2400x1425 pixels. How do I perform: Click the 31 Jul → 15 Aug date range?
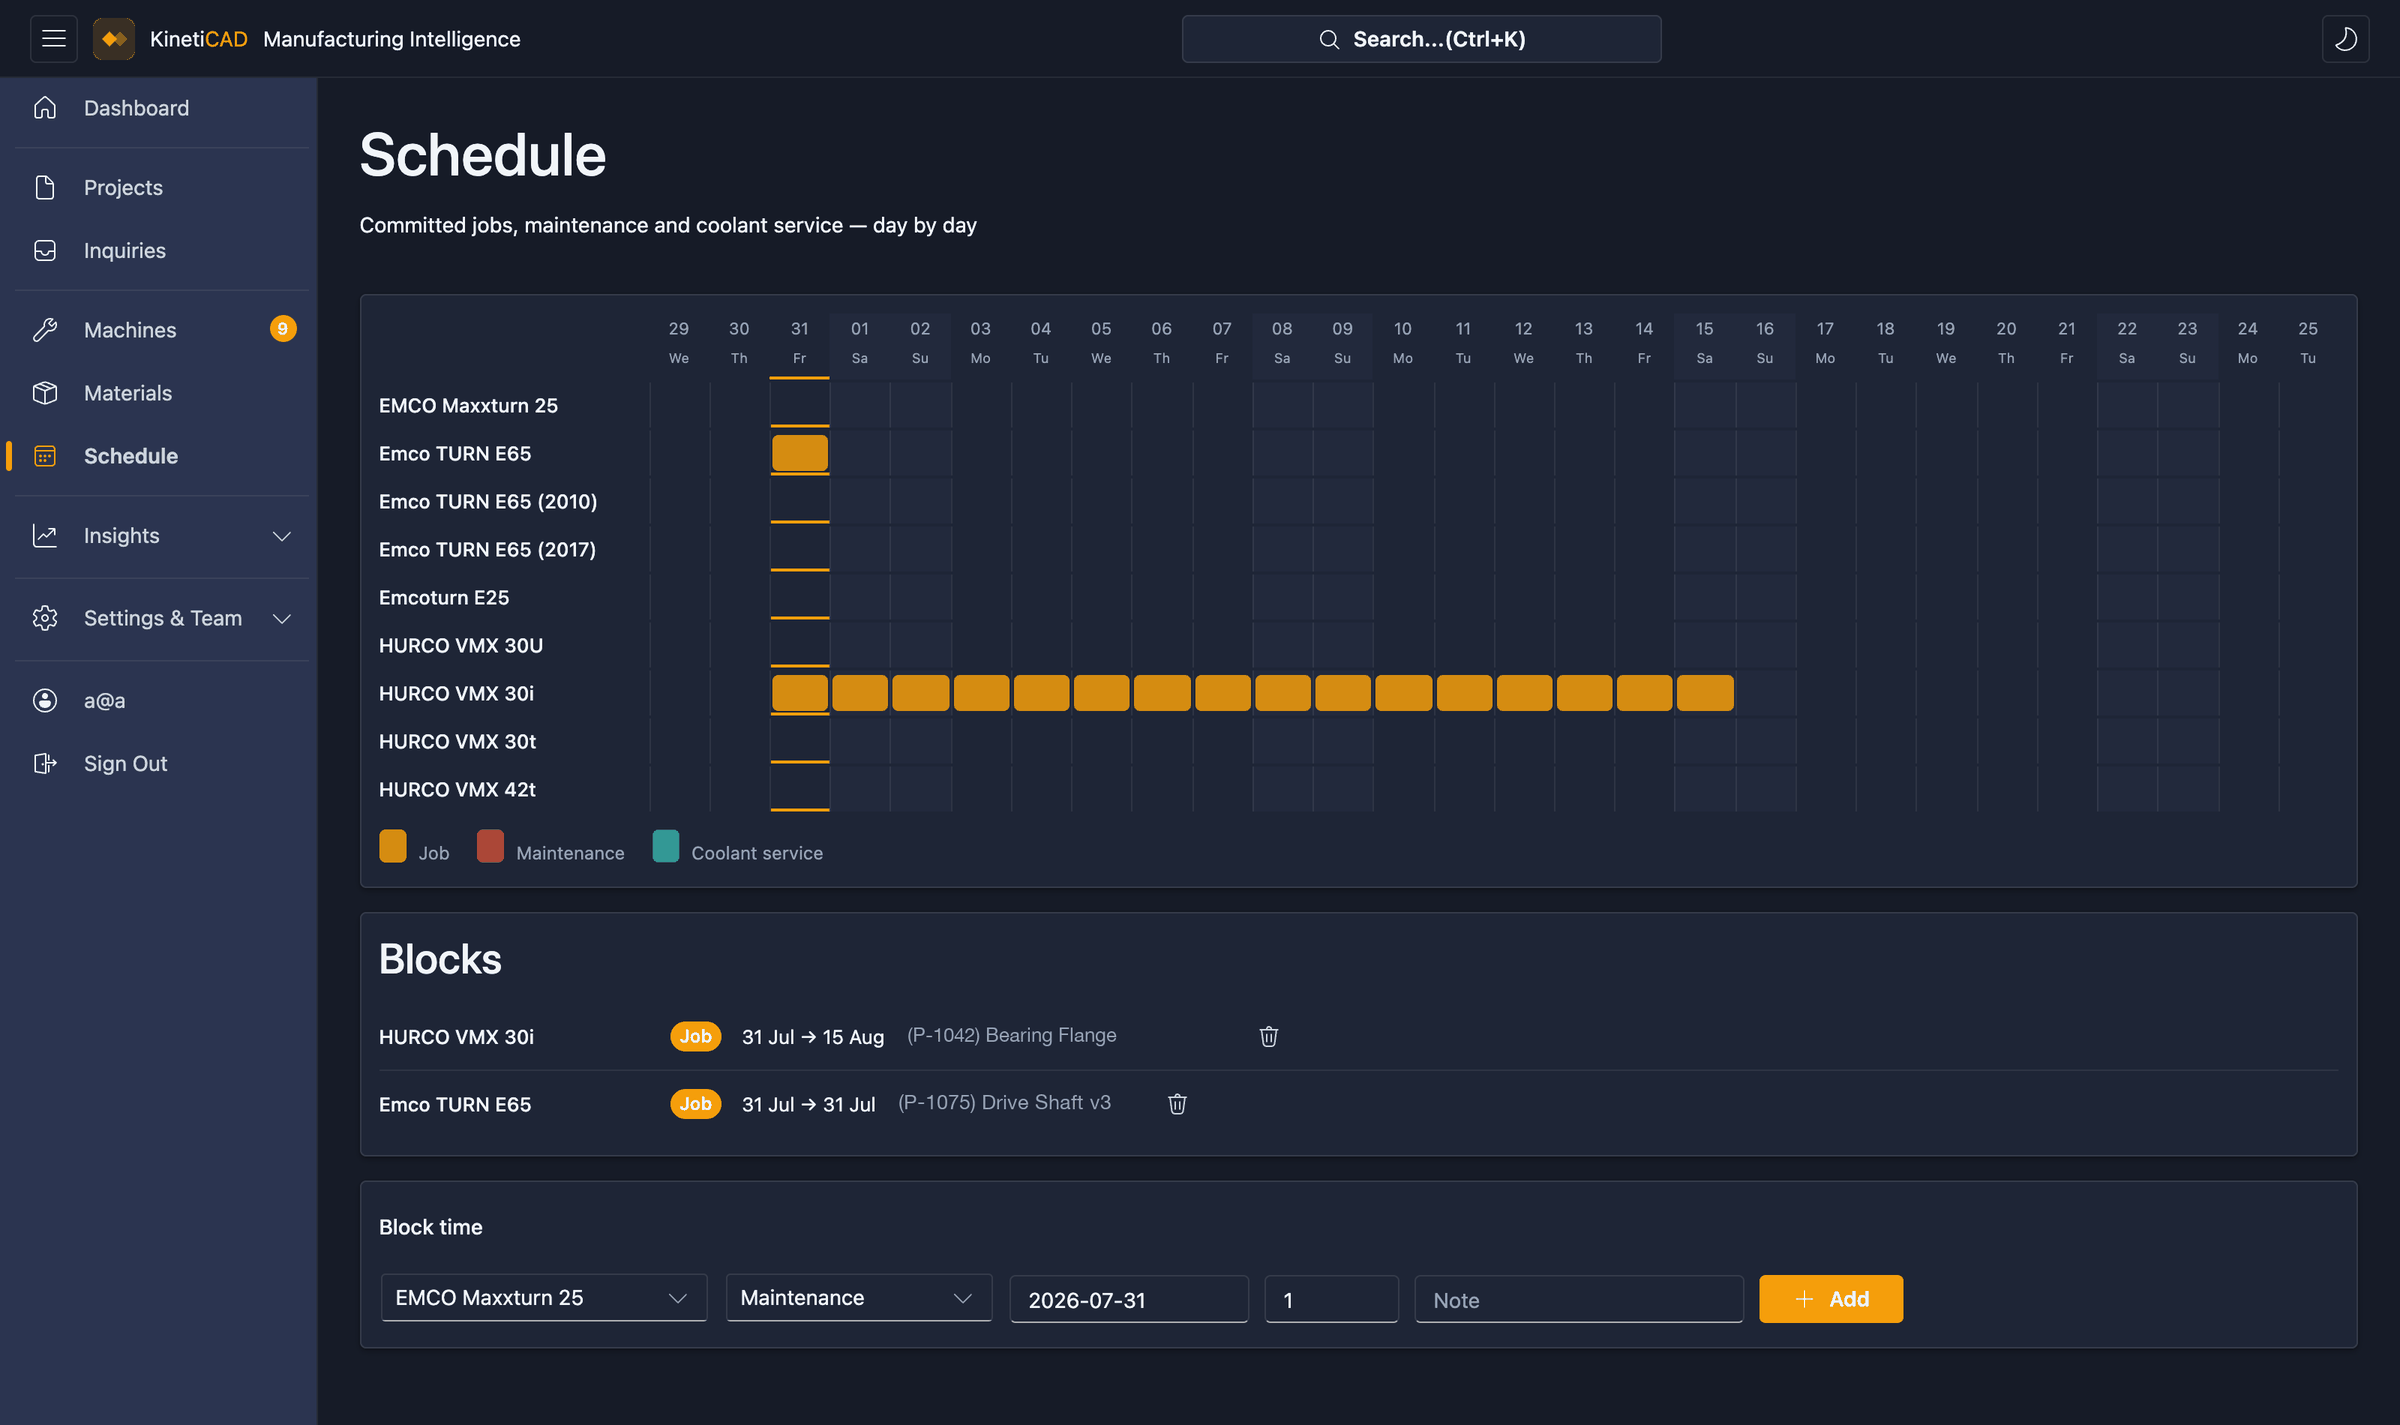(813, 1037)
